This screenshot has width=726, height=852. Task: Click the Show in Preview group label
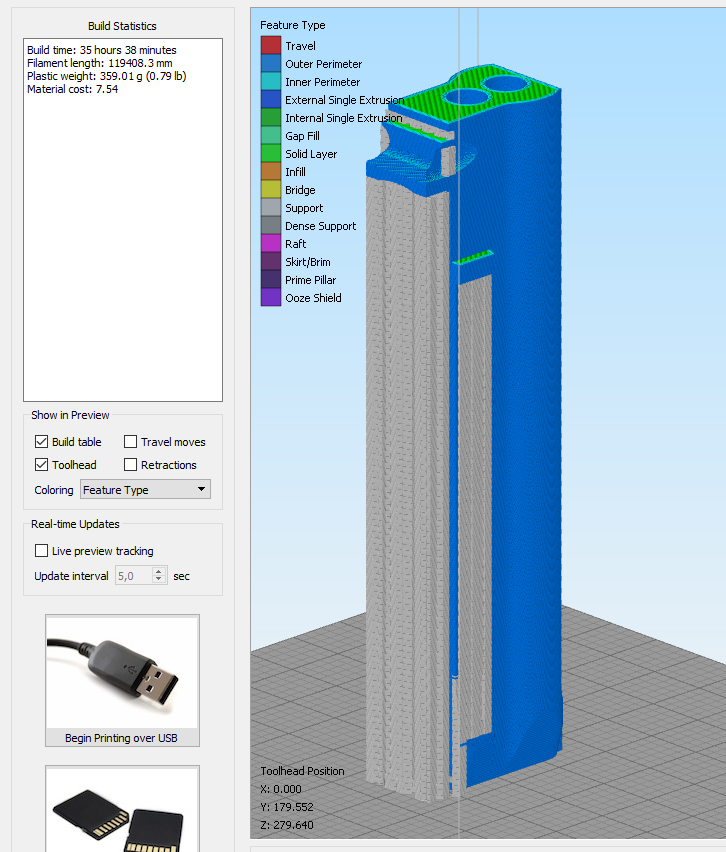pos(70,415)
